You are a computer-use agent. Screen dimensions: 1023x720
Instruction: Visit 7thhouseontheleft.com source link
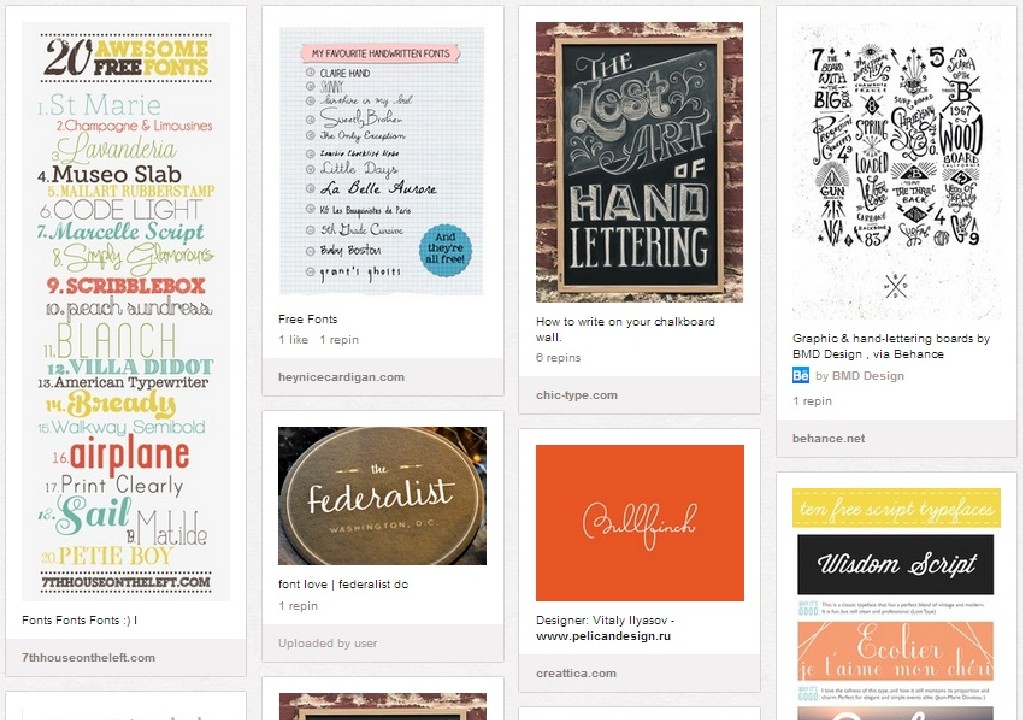click(88, 657)
